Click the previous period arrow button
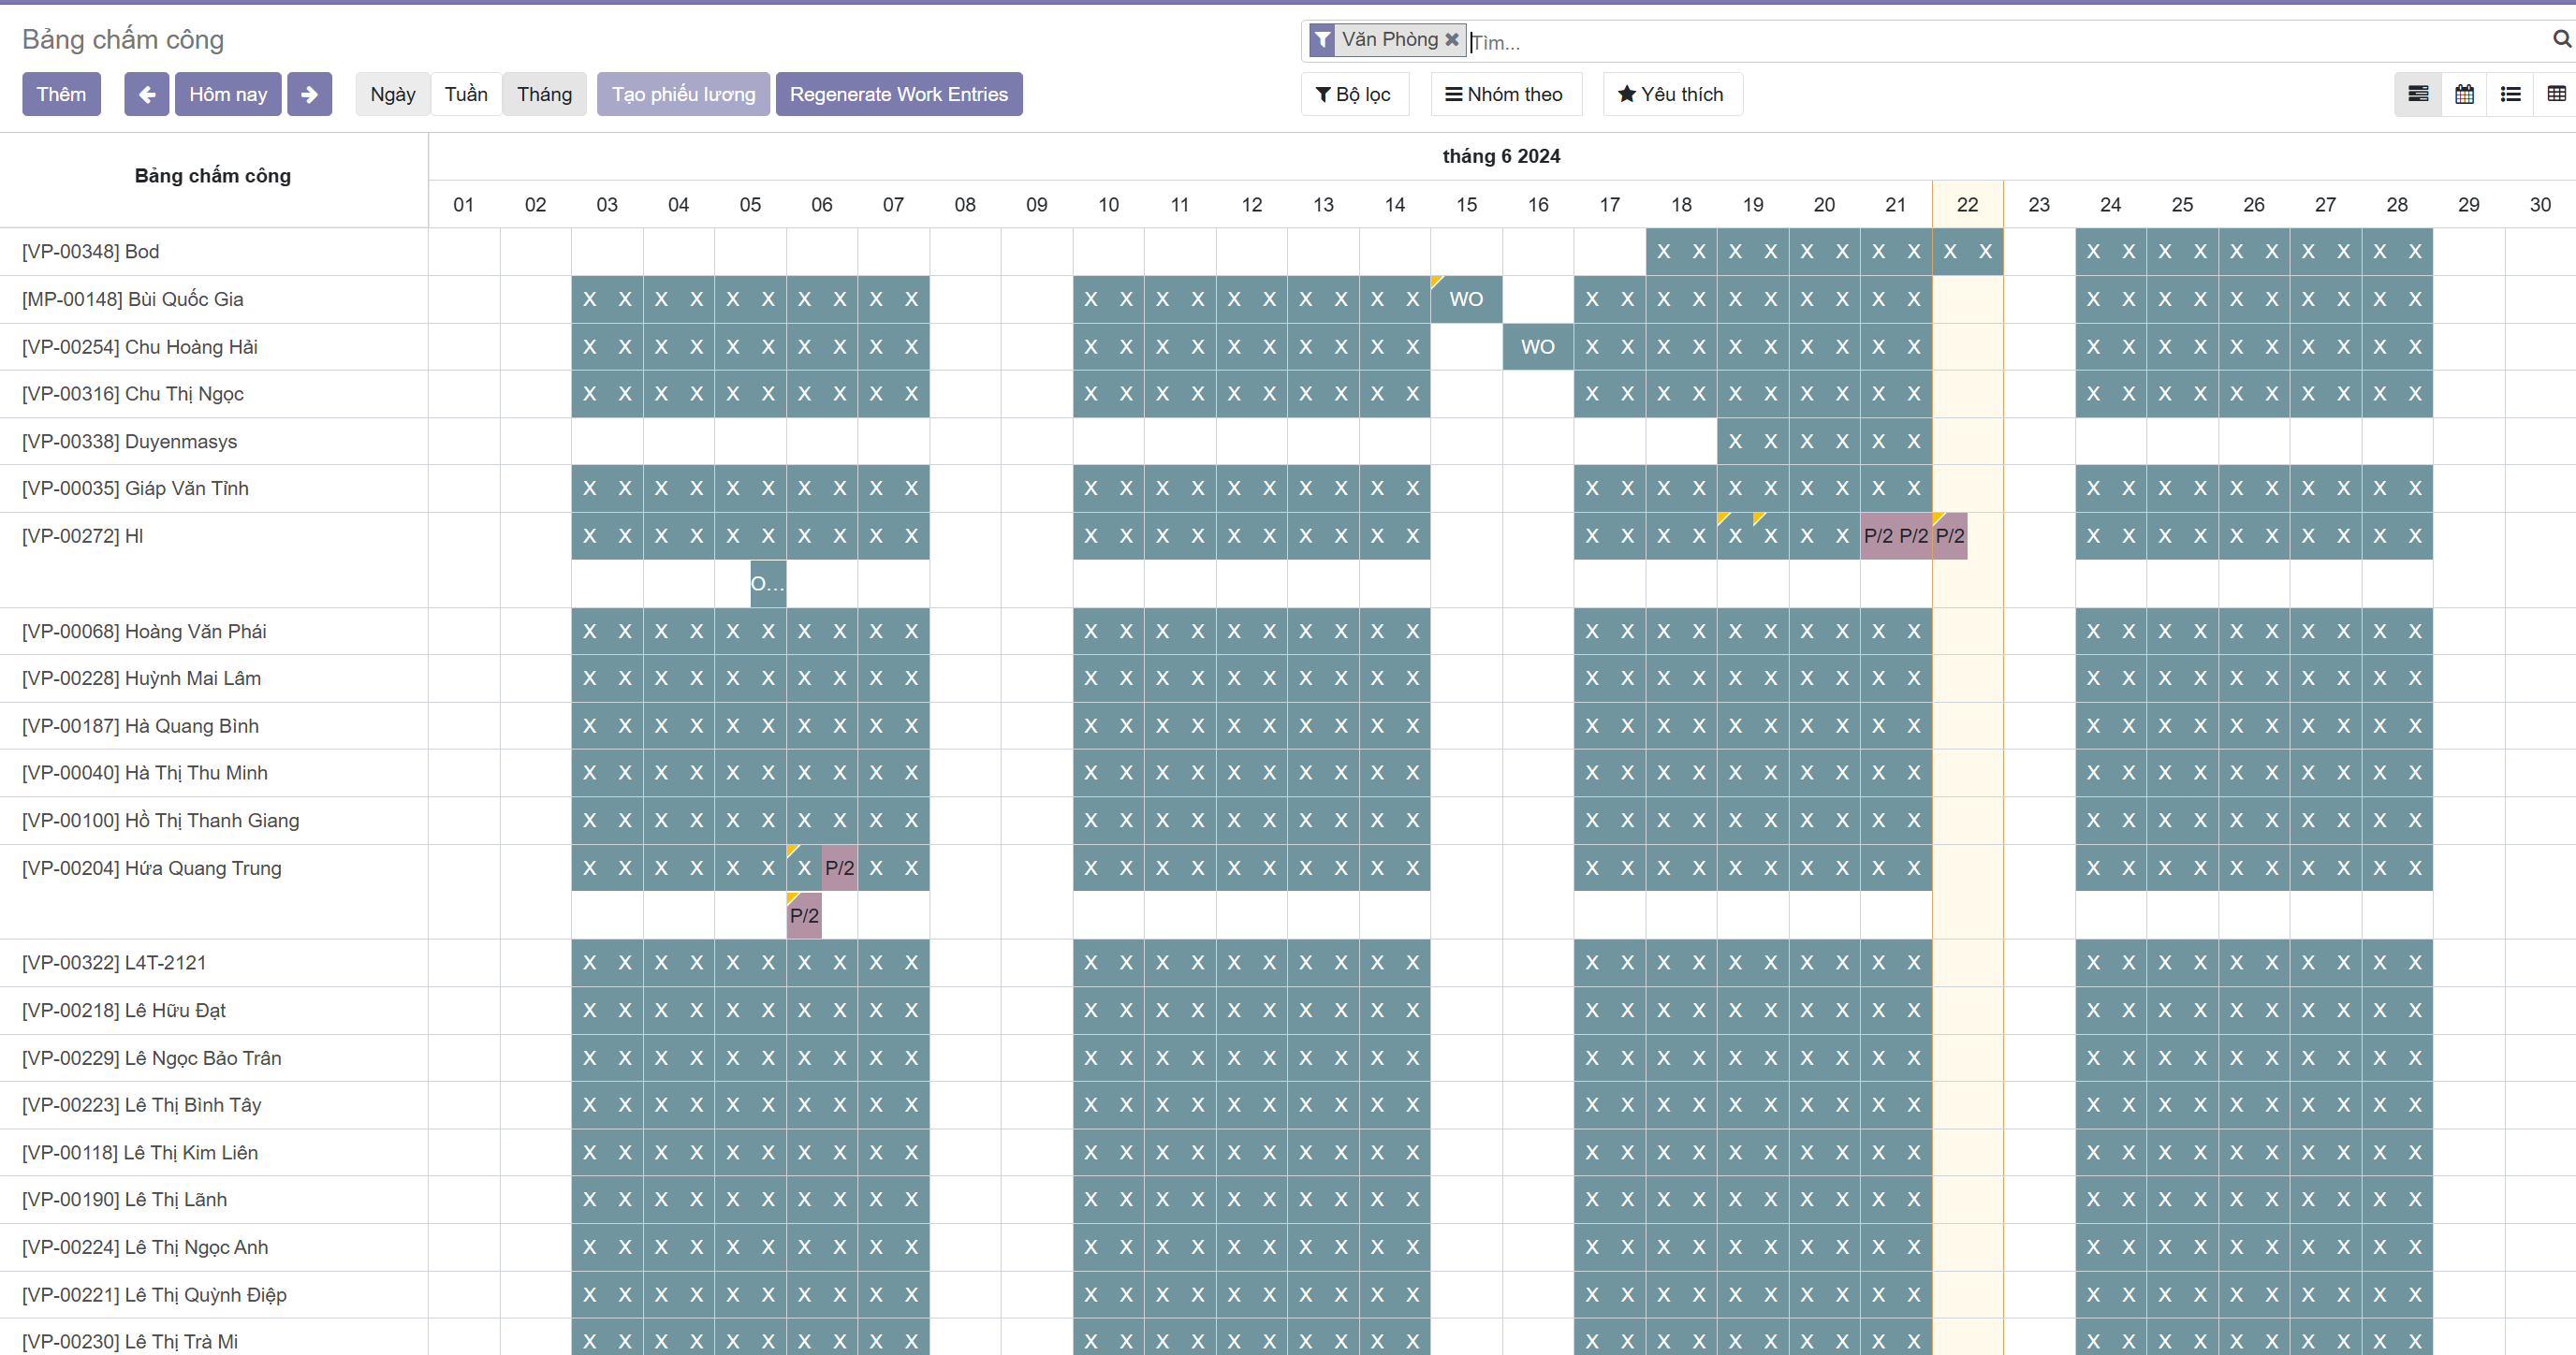This screenshot has height=1355, width=2576. click(146, 94)
